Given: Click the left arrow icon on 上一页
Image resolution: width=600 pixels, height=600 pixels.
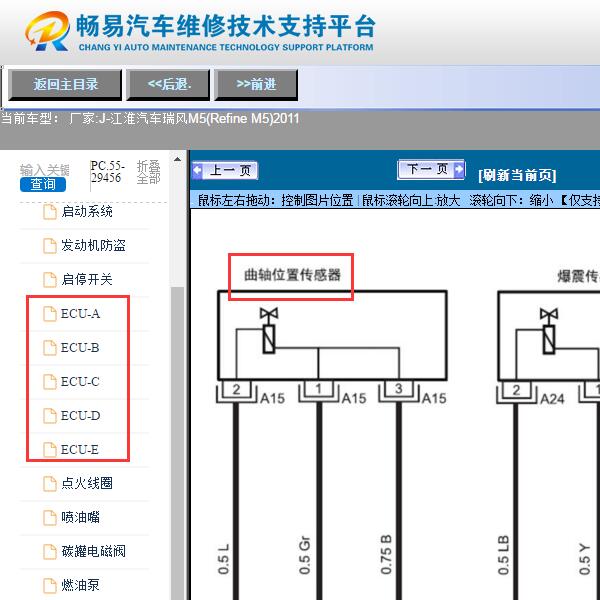Looking at the screenshot, I should 197,170.
